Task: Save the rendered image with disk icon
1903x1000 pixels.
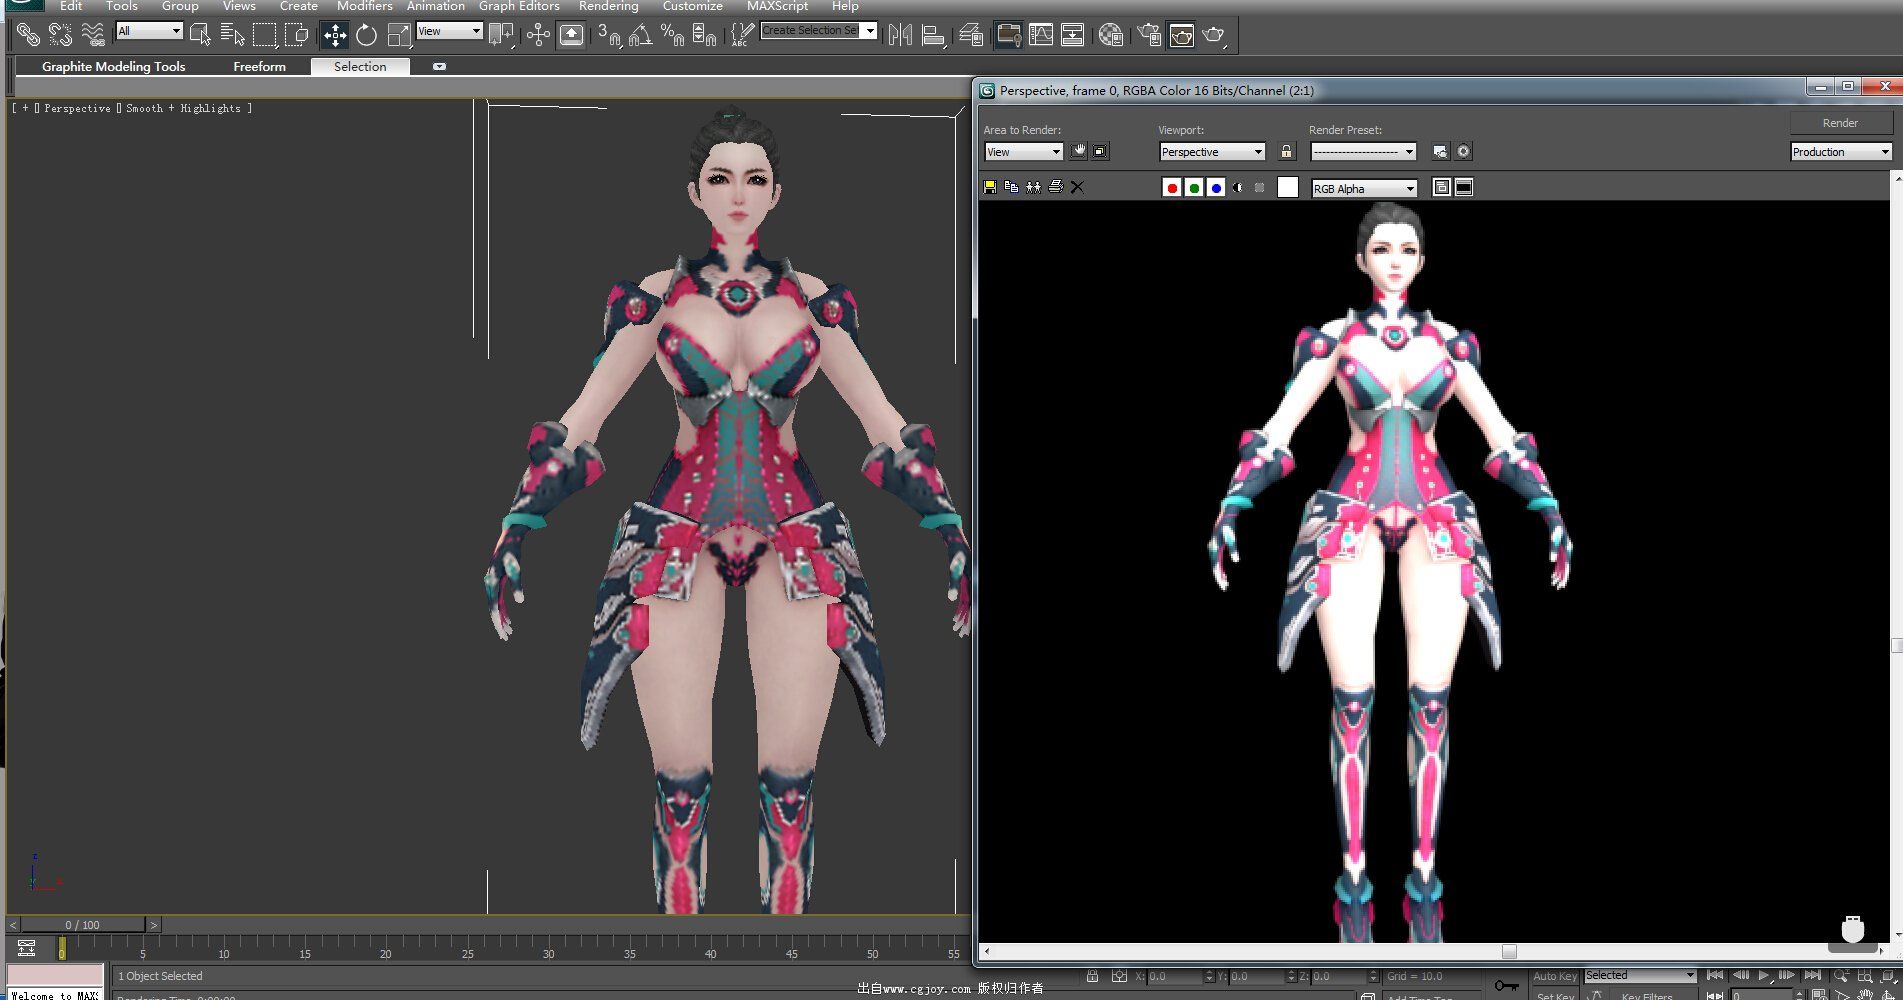Action: [990, 187]
